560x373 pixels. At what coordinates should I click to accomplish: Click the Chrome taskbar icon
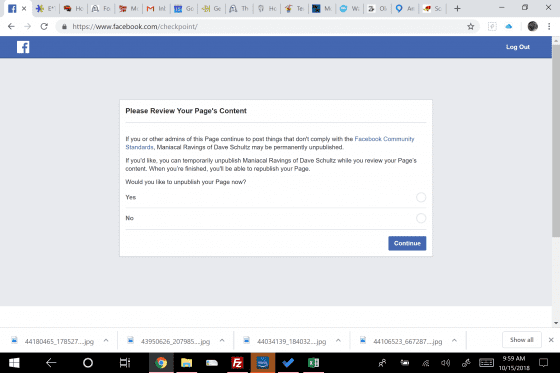[x=161, y=363]
